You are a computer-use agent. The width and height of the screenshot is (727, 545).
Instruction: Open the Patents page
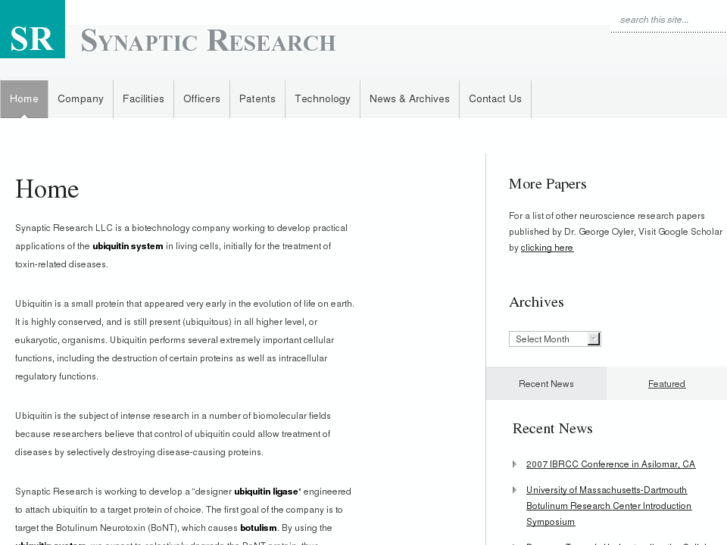coord(257,99)
